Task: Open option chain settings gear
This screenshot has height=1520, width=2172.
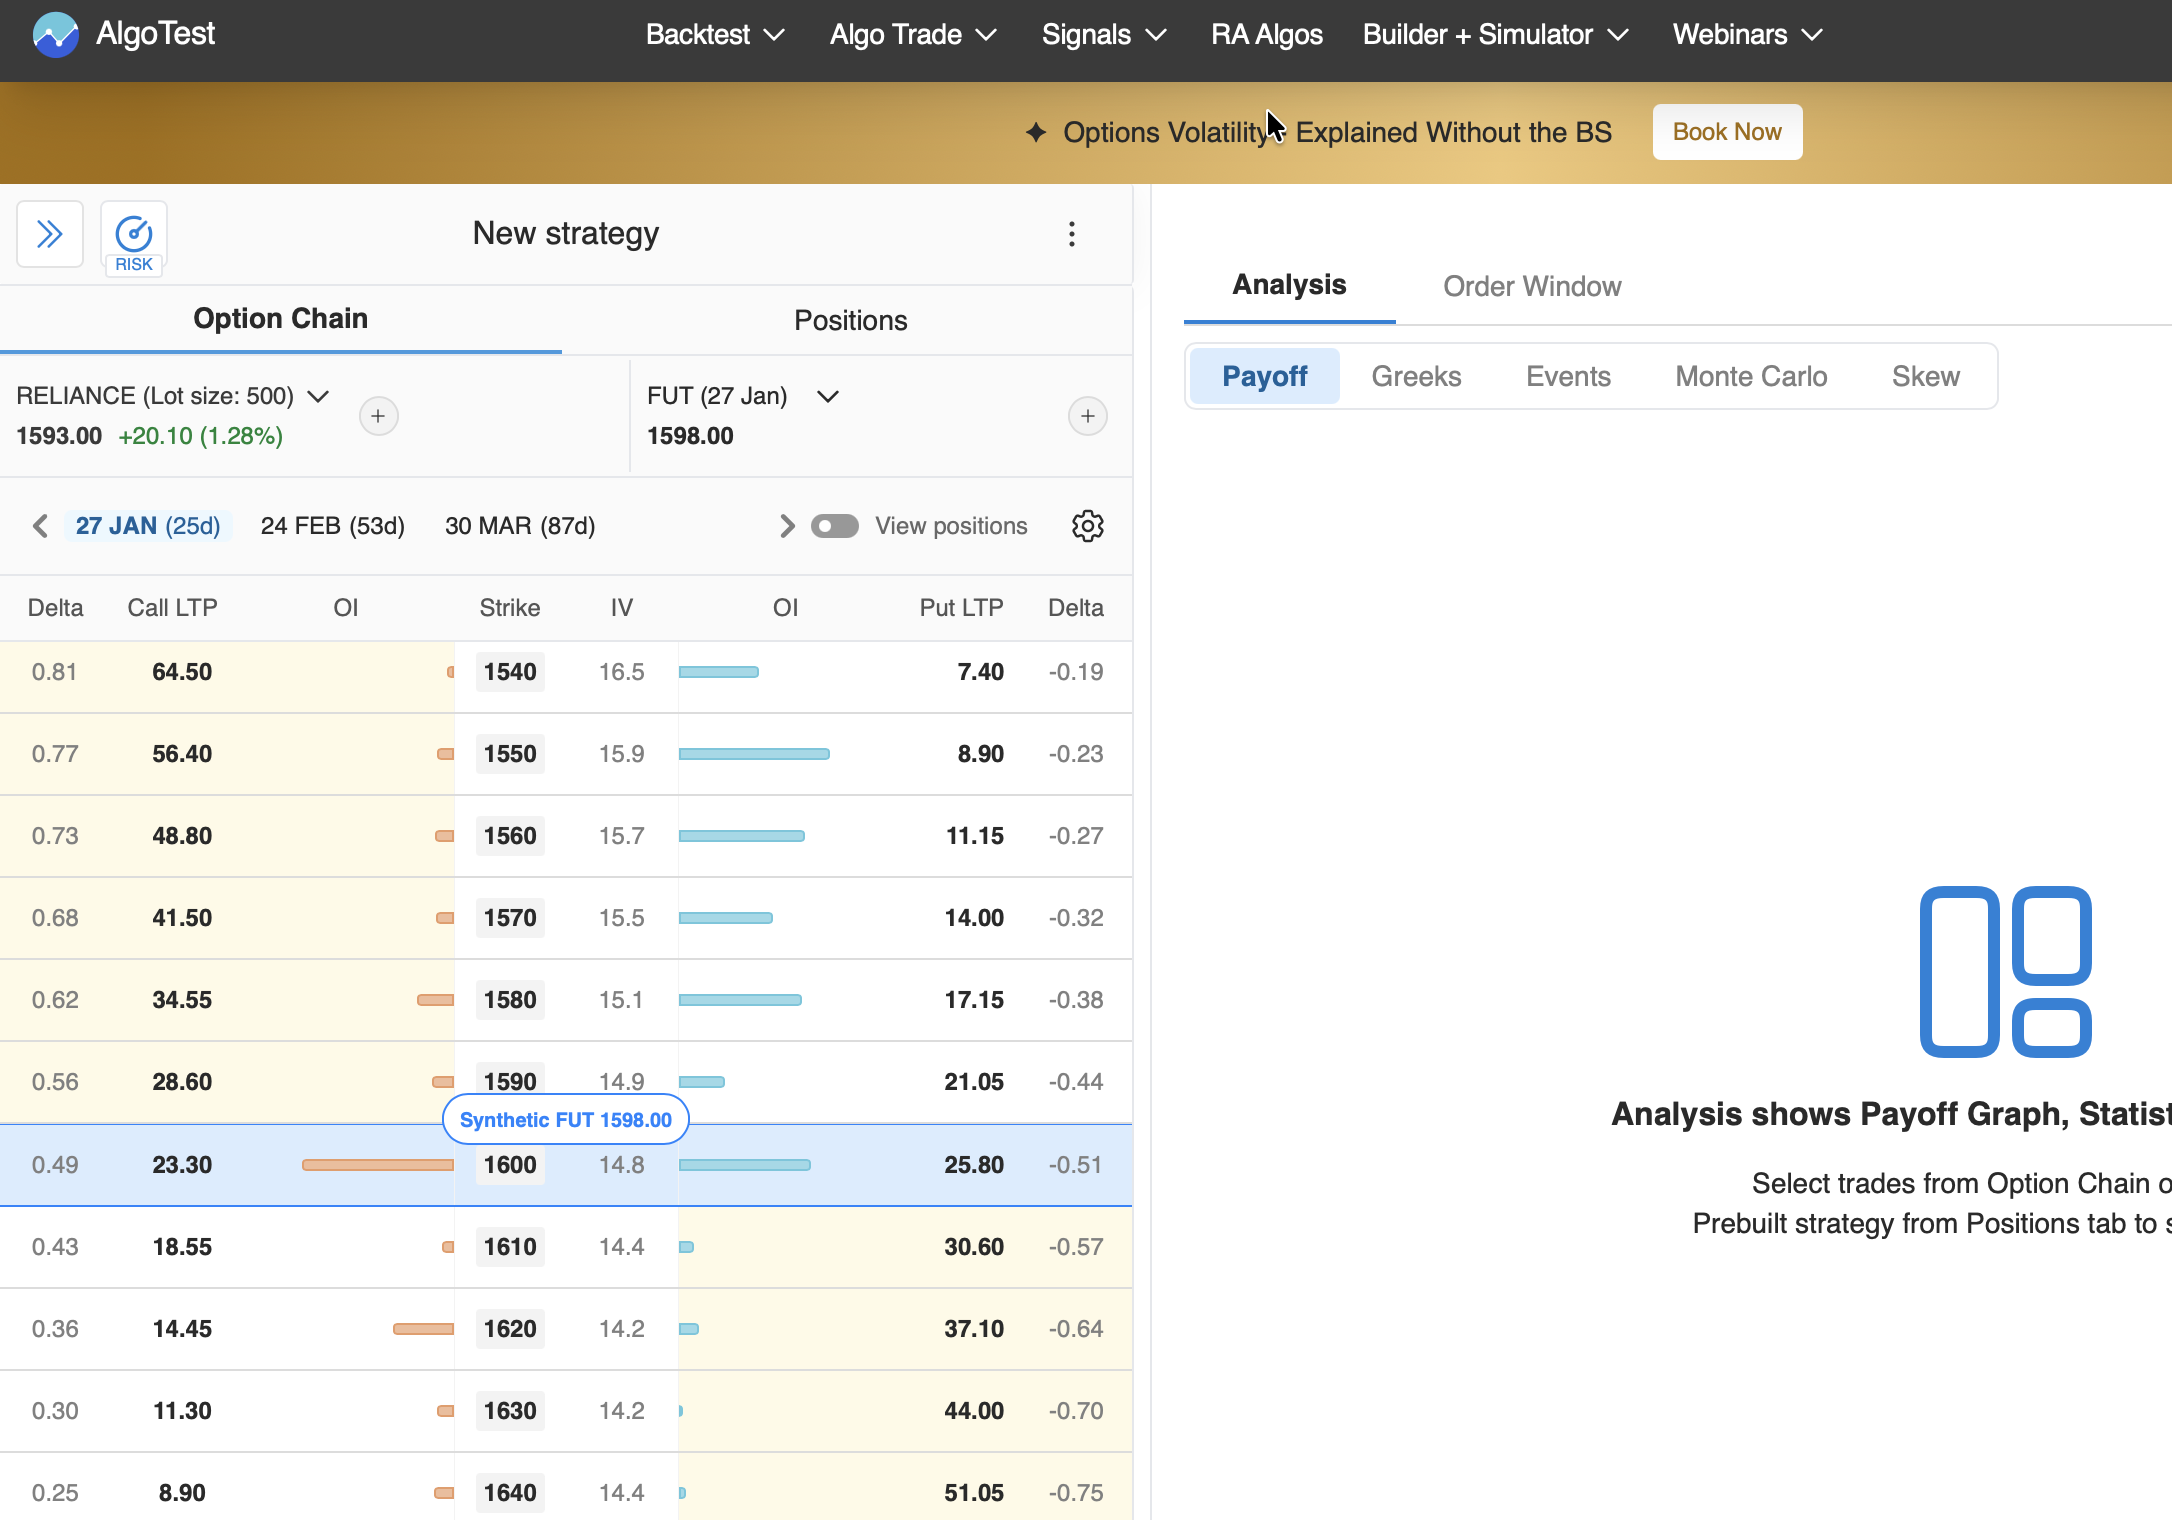Action: coord(1087,526)
